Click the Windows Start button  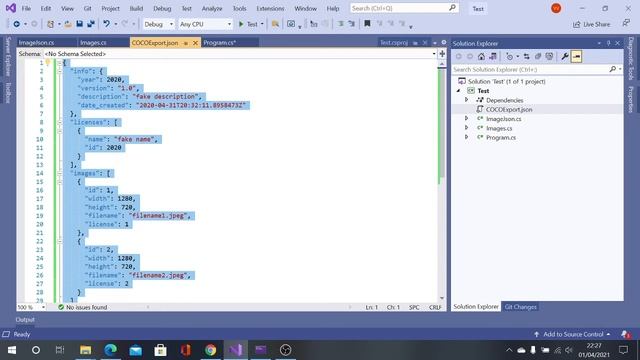coord(12,350)
